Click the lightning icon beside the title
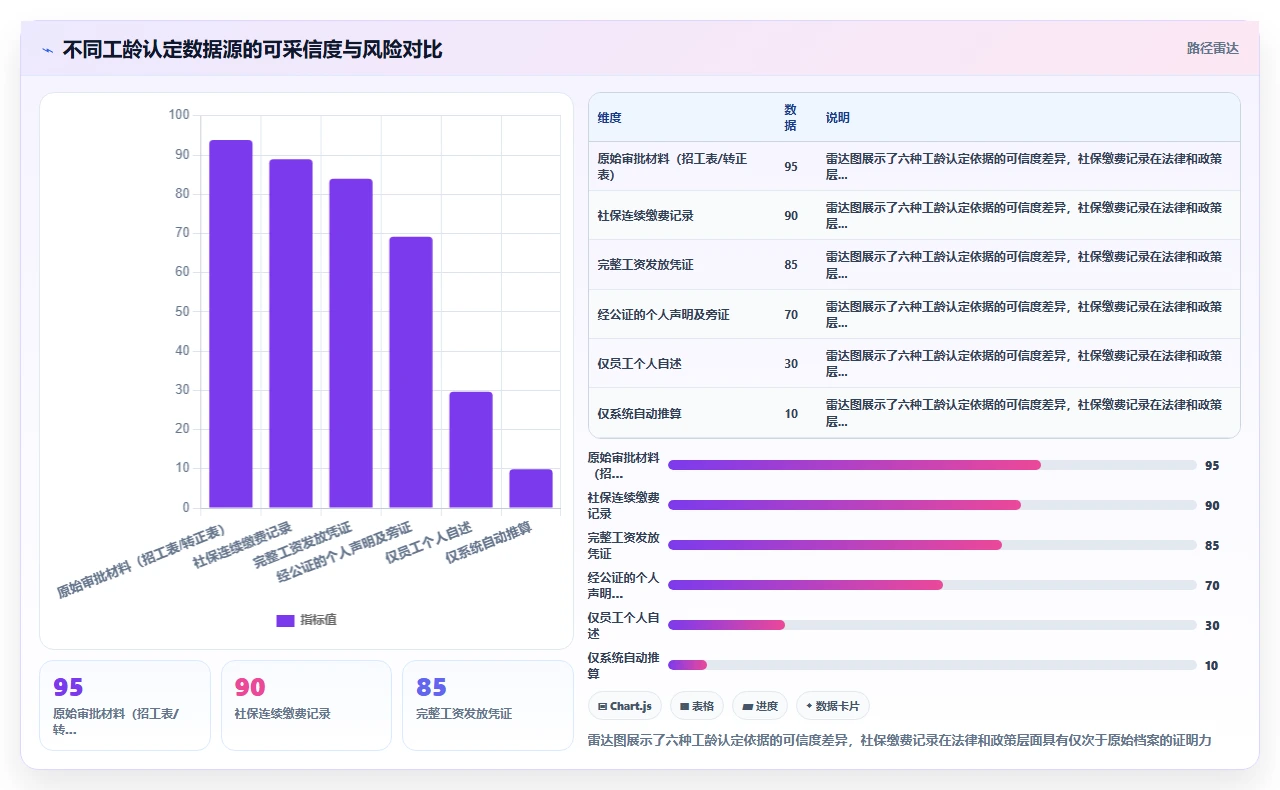Viewport: 1280px width, 790px height. pyautogui.click(x=47, y=50)
